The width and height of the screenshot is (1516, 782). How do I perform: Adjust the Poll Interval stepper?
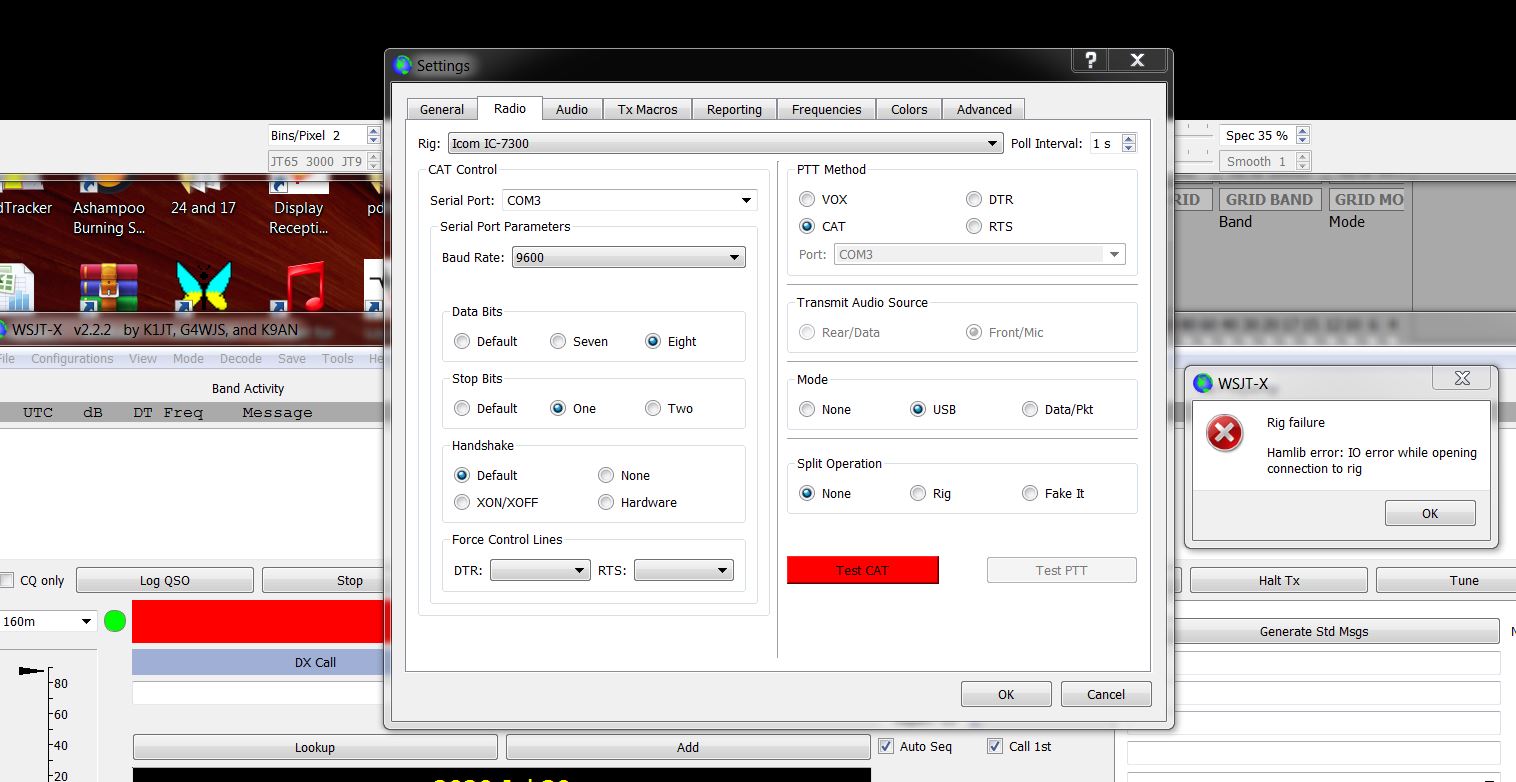point(1129,143)
